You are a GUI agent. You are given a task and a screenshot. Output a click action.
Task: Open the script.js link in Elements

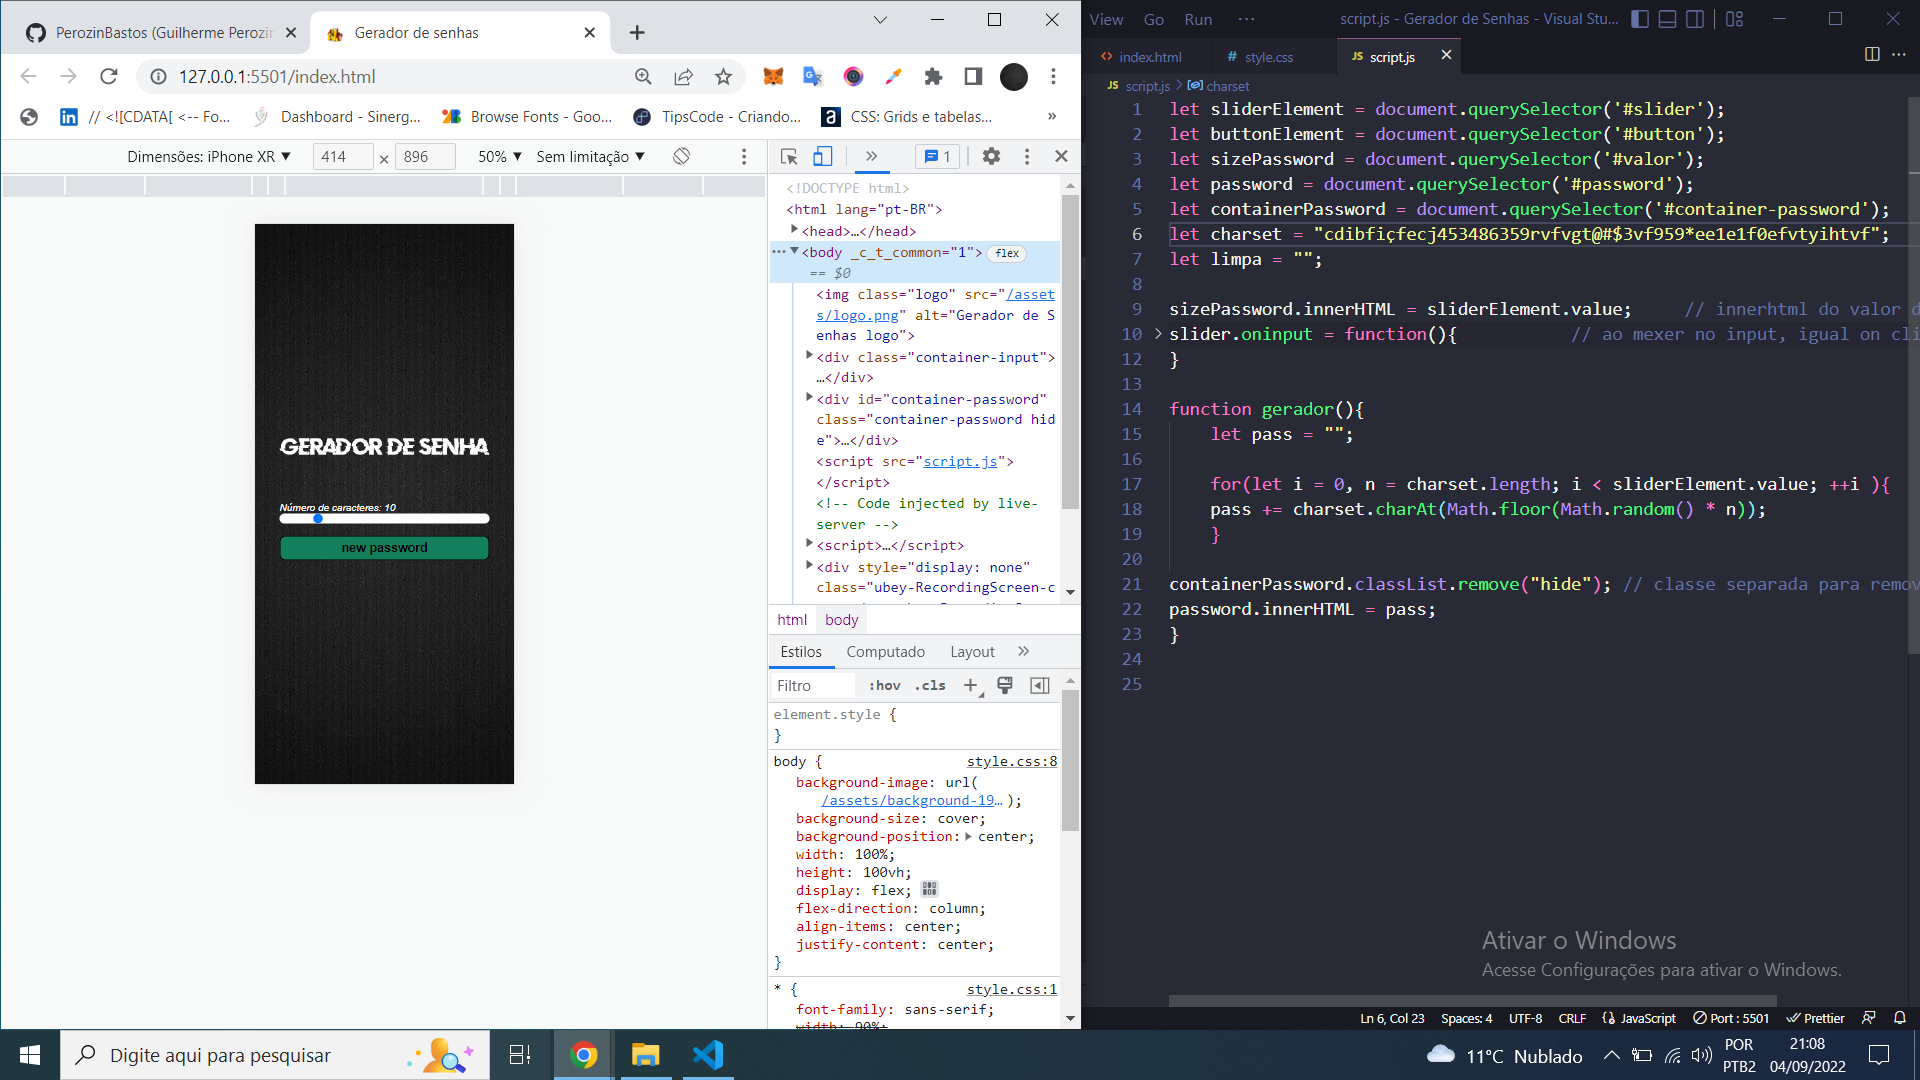[960, 461]
